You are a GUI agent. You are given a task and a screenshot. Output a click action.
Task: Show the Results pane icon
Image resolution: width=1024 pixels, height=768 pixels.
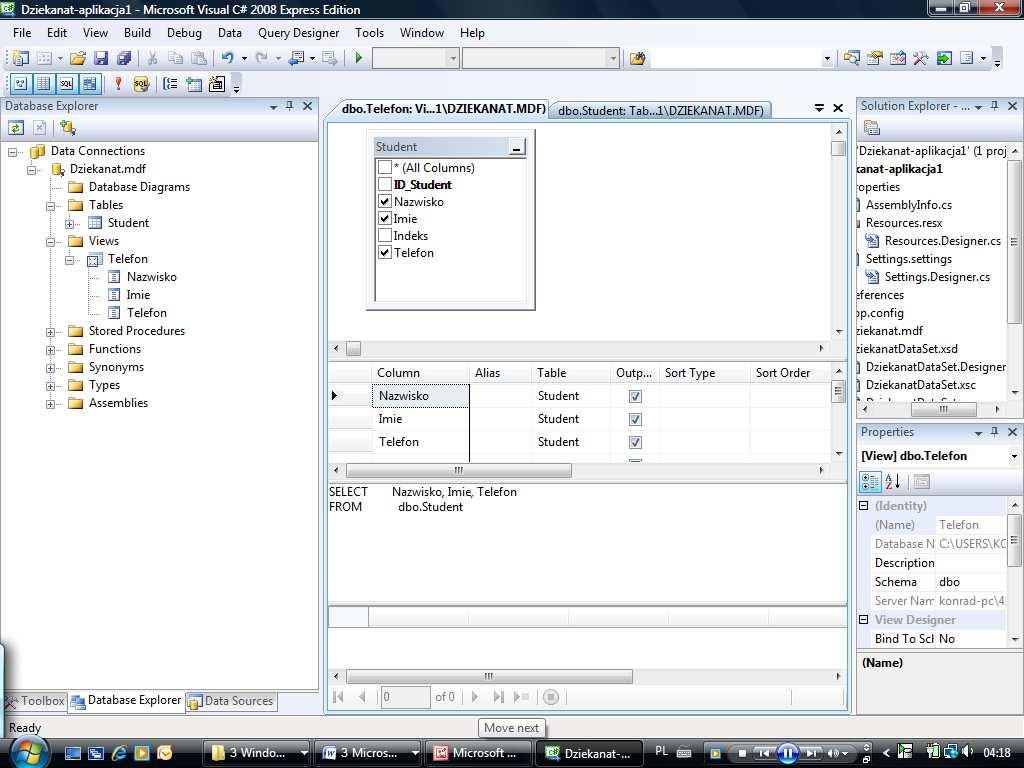tap(89, 84)
